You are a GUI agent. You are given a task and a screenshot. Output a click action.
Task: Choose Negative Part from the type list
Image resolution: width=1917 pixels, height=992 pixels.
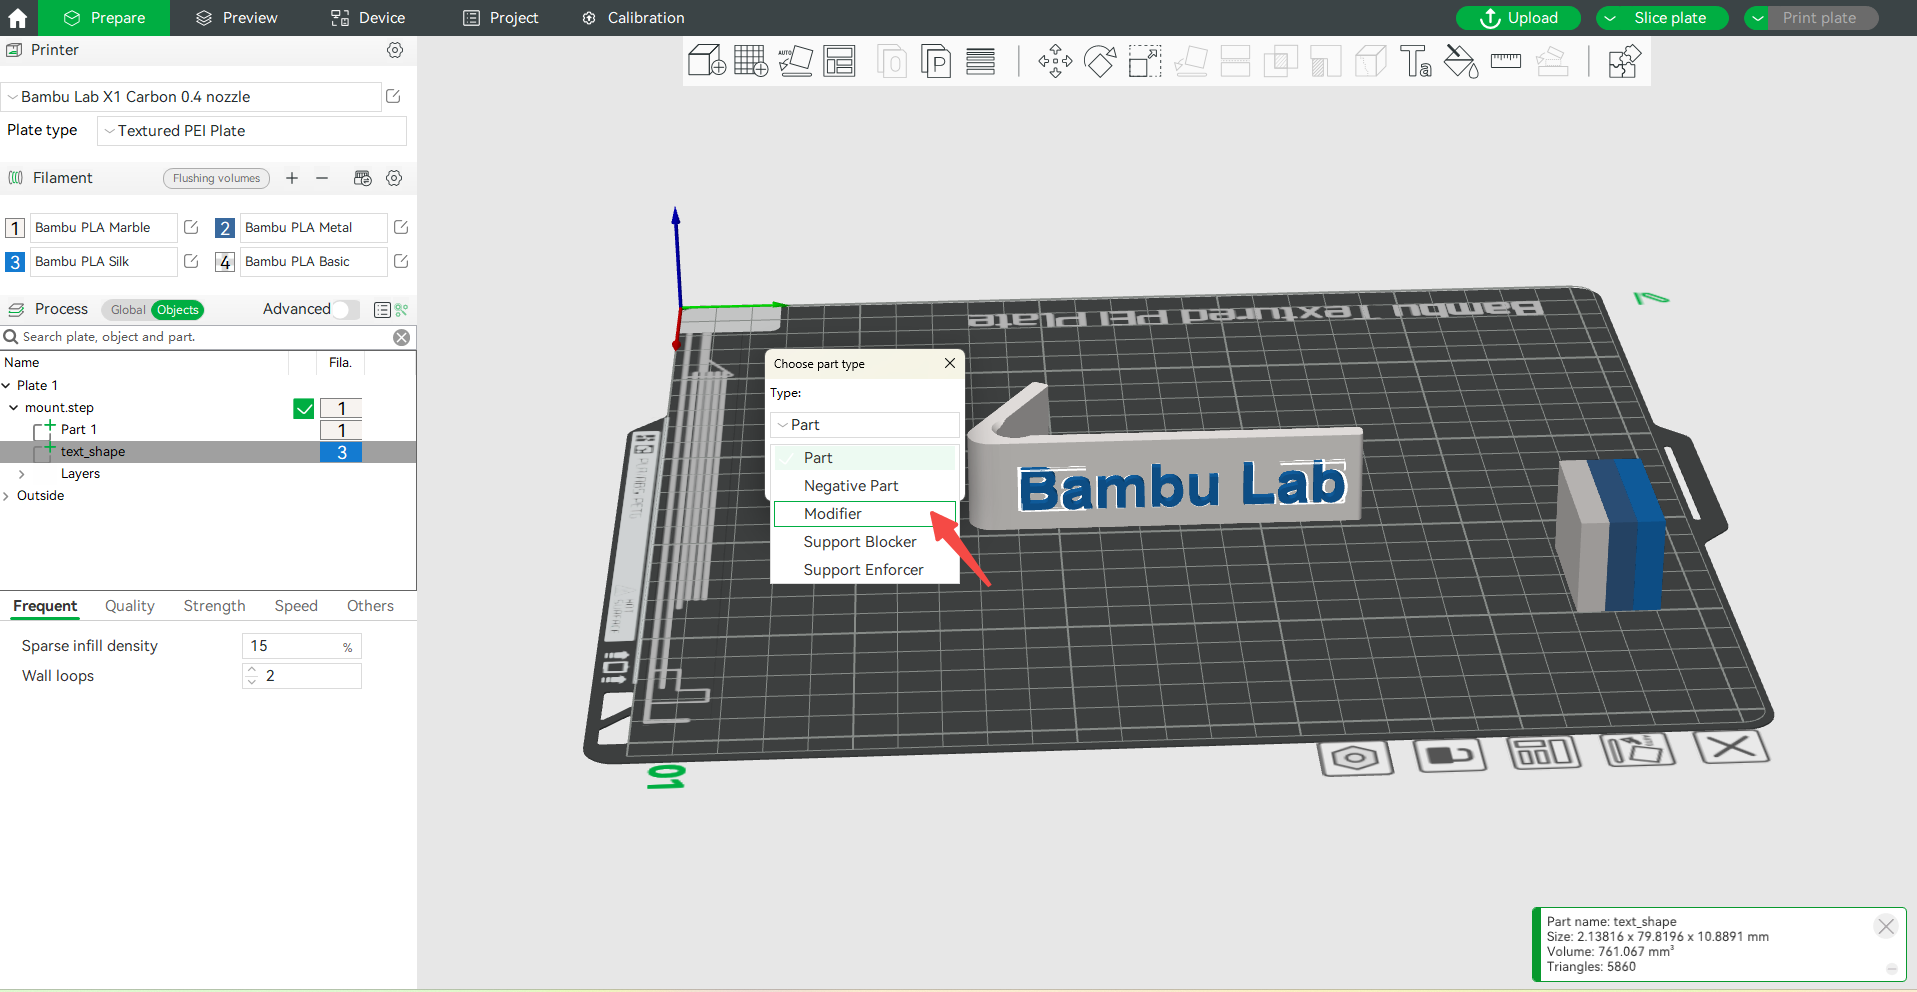(865, 486)
